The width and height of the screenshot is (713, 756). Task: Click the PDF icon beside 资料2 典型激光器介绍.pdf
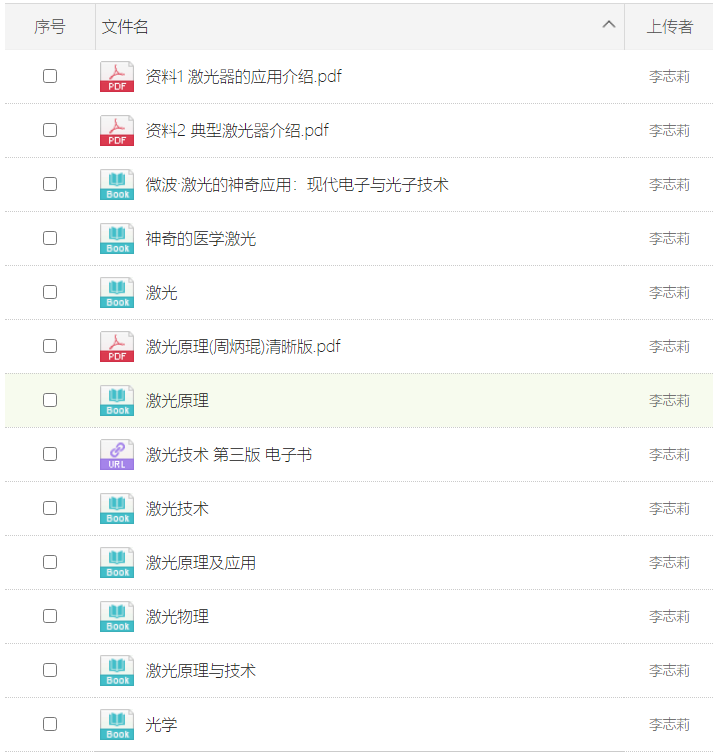(x=116, y=131)
